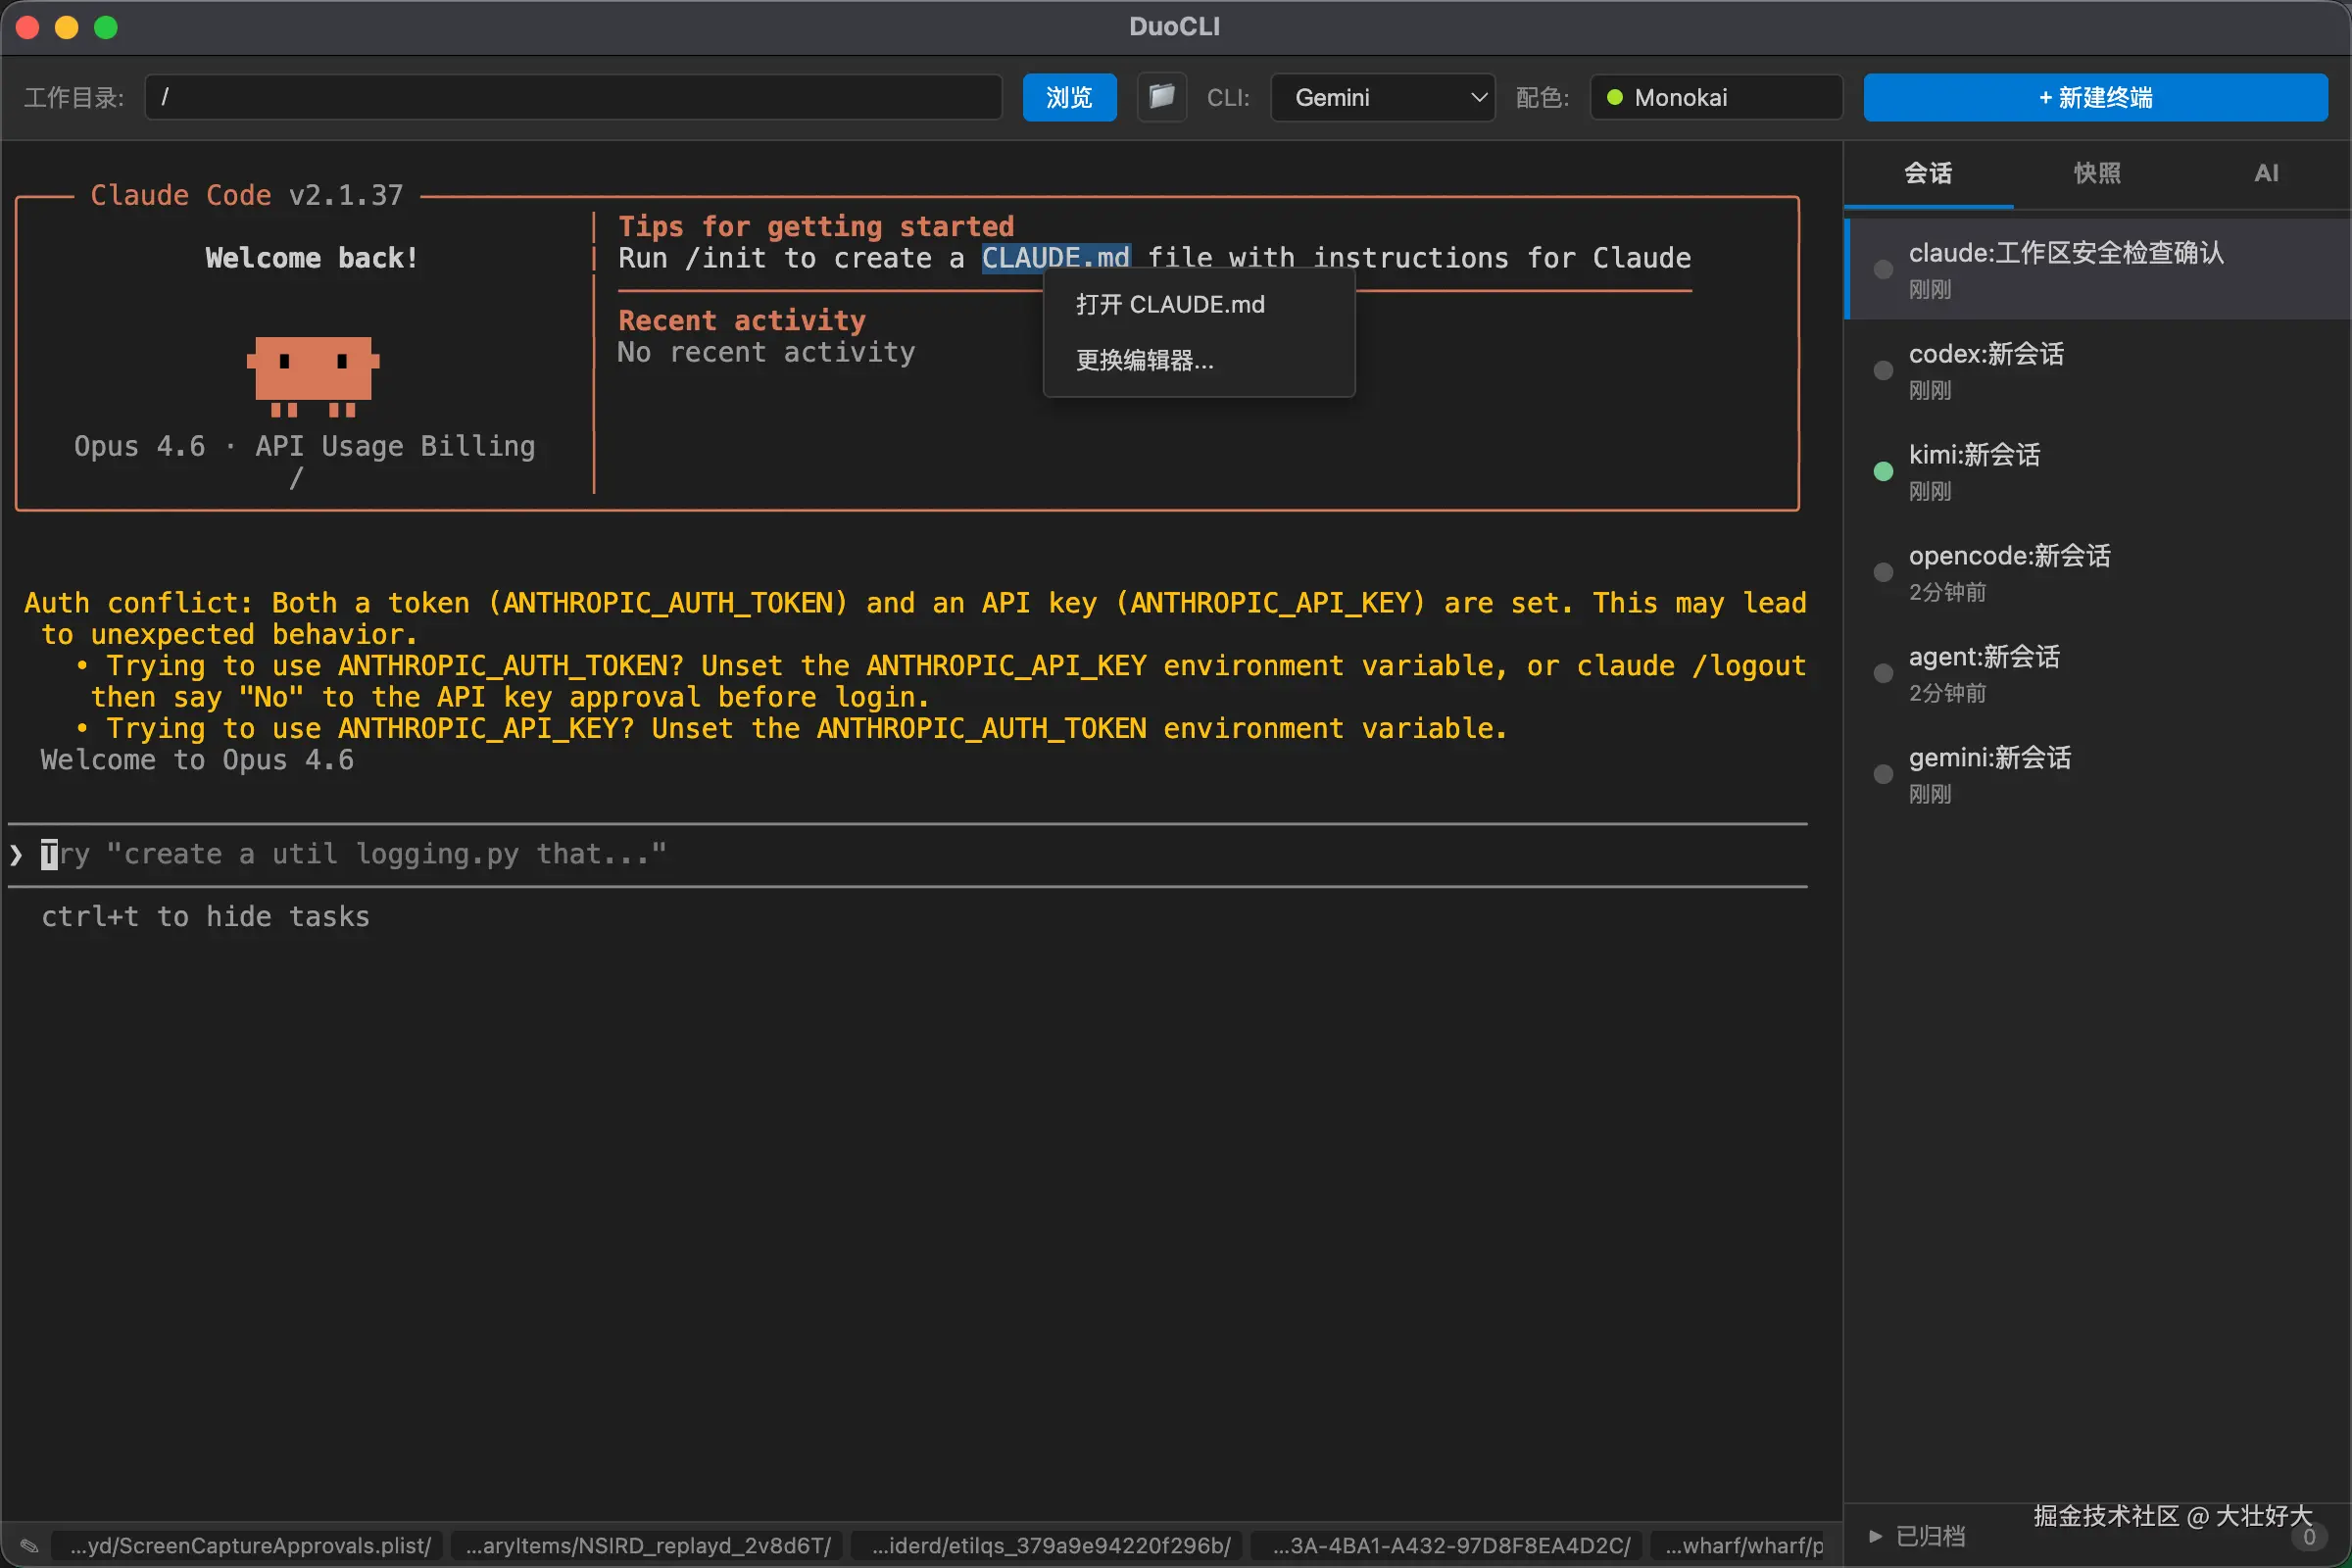Click the 浏览 button
Viewport: 2352px width, 1568px height.
point(1068,97)
